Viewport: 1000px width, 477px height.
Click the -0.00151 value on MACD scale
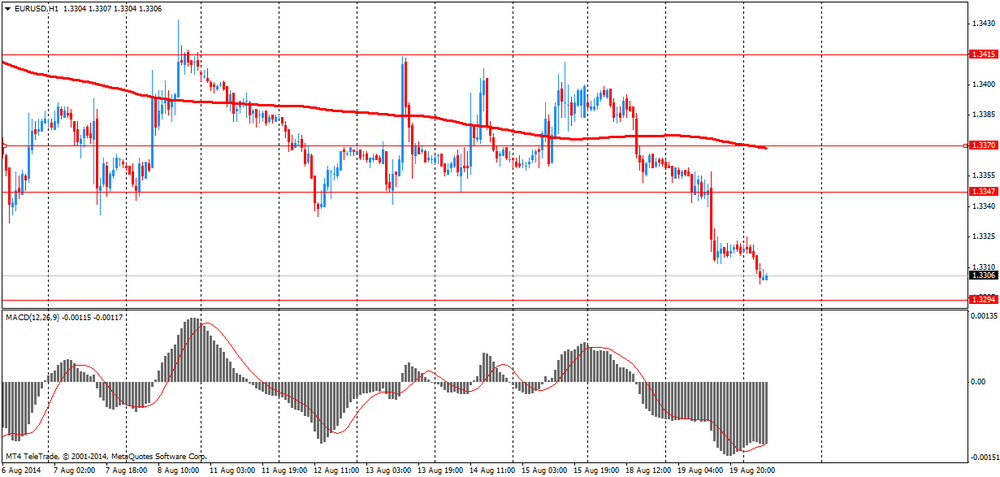[983, 457]
